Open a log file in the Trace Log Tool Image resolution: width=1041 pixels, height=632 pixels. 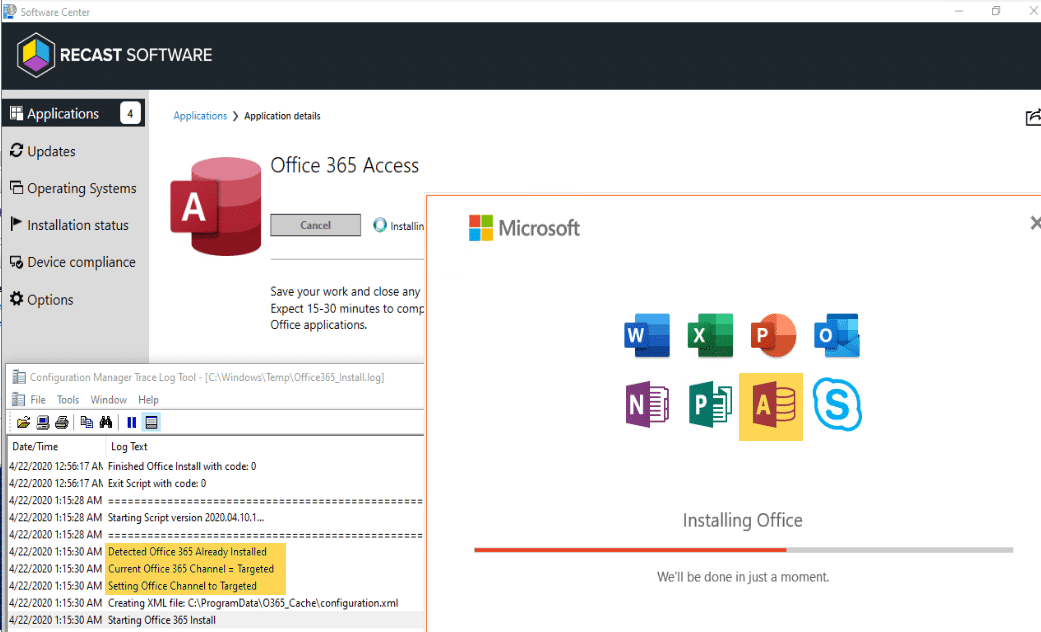24,422
